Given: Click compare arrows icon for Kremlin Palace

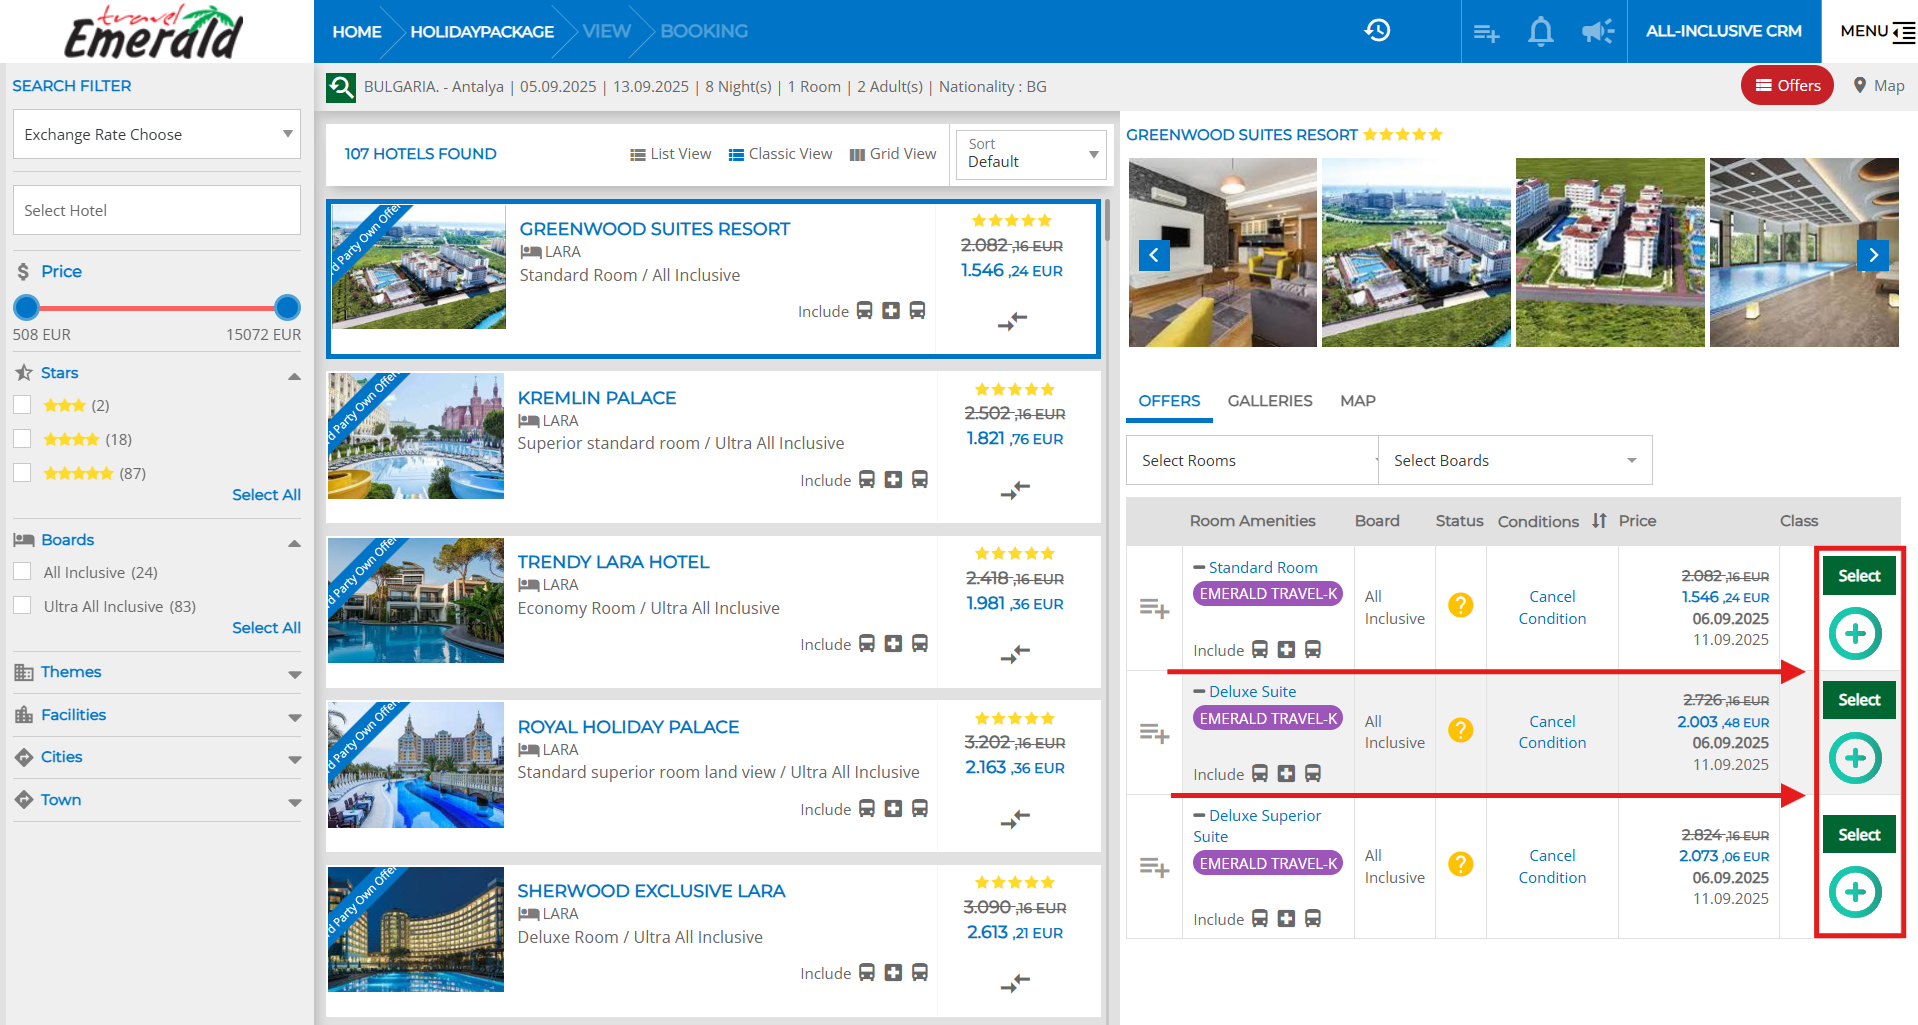Looking at the screenshot, I should click(x=1014, y=490).
